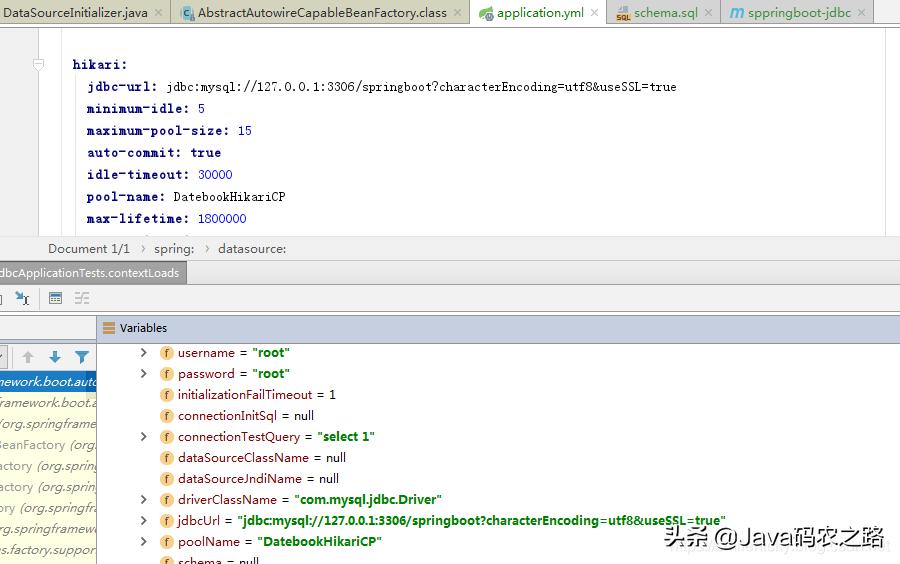Click the spring: breadcrumb
The height and width of the screenshot is (564, 900).
(x=174, y=248)
